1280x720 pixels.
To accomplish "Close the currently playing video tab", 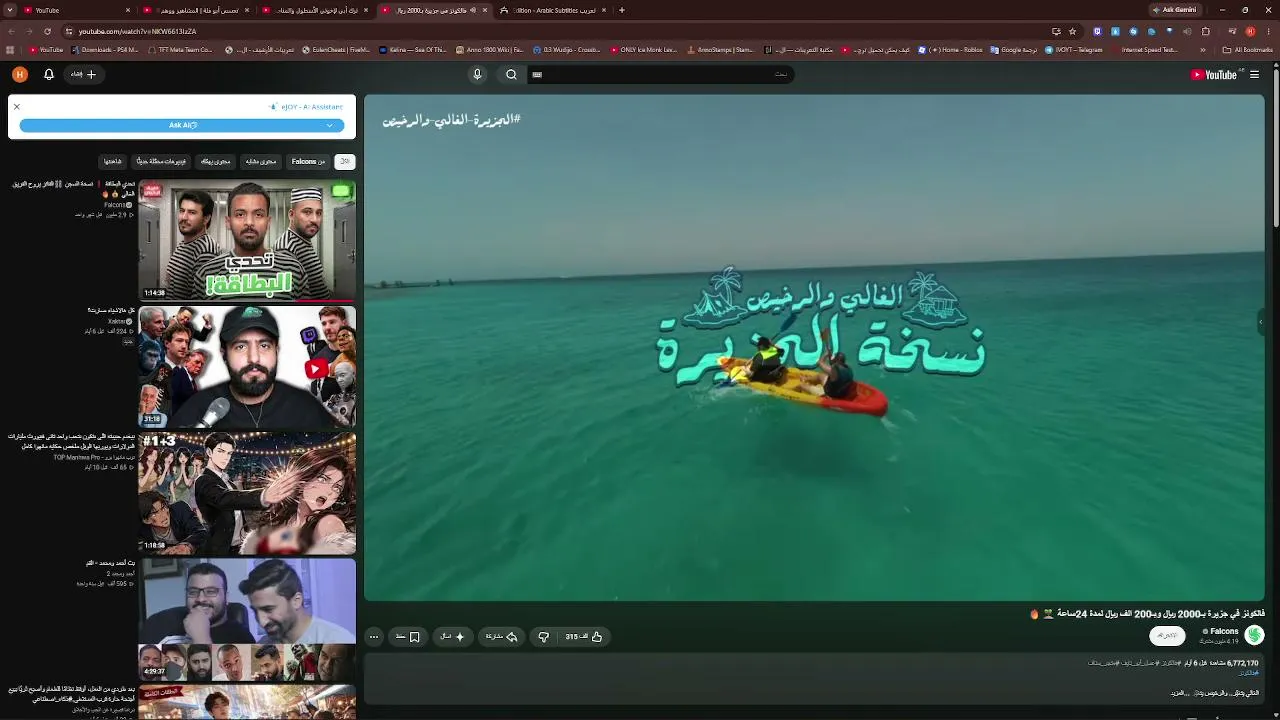I will click(485, 10).
